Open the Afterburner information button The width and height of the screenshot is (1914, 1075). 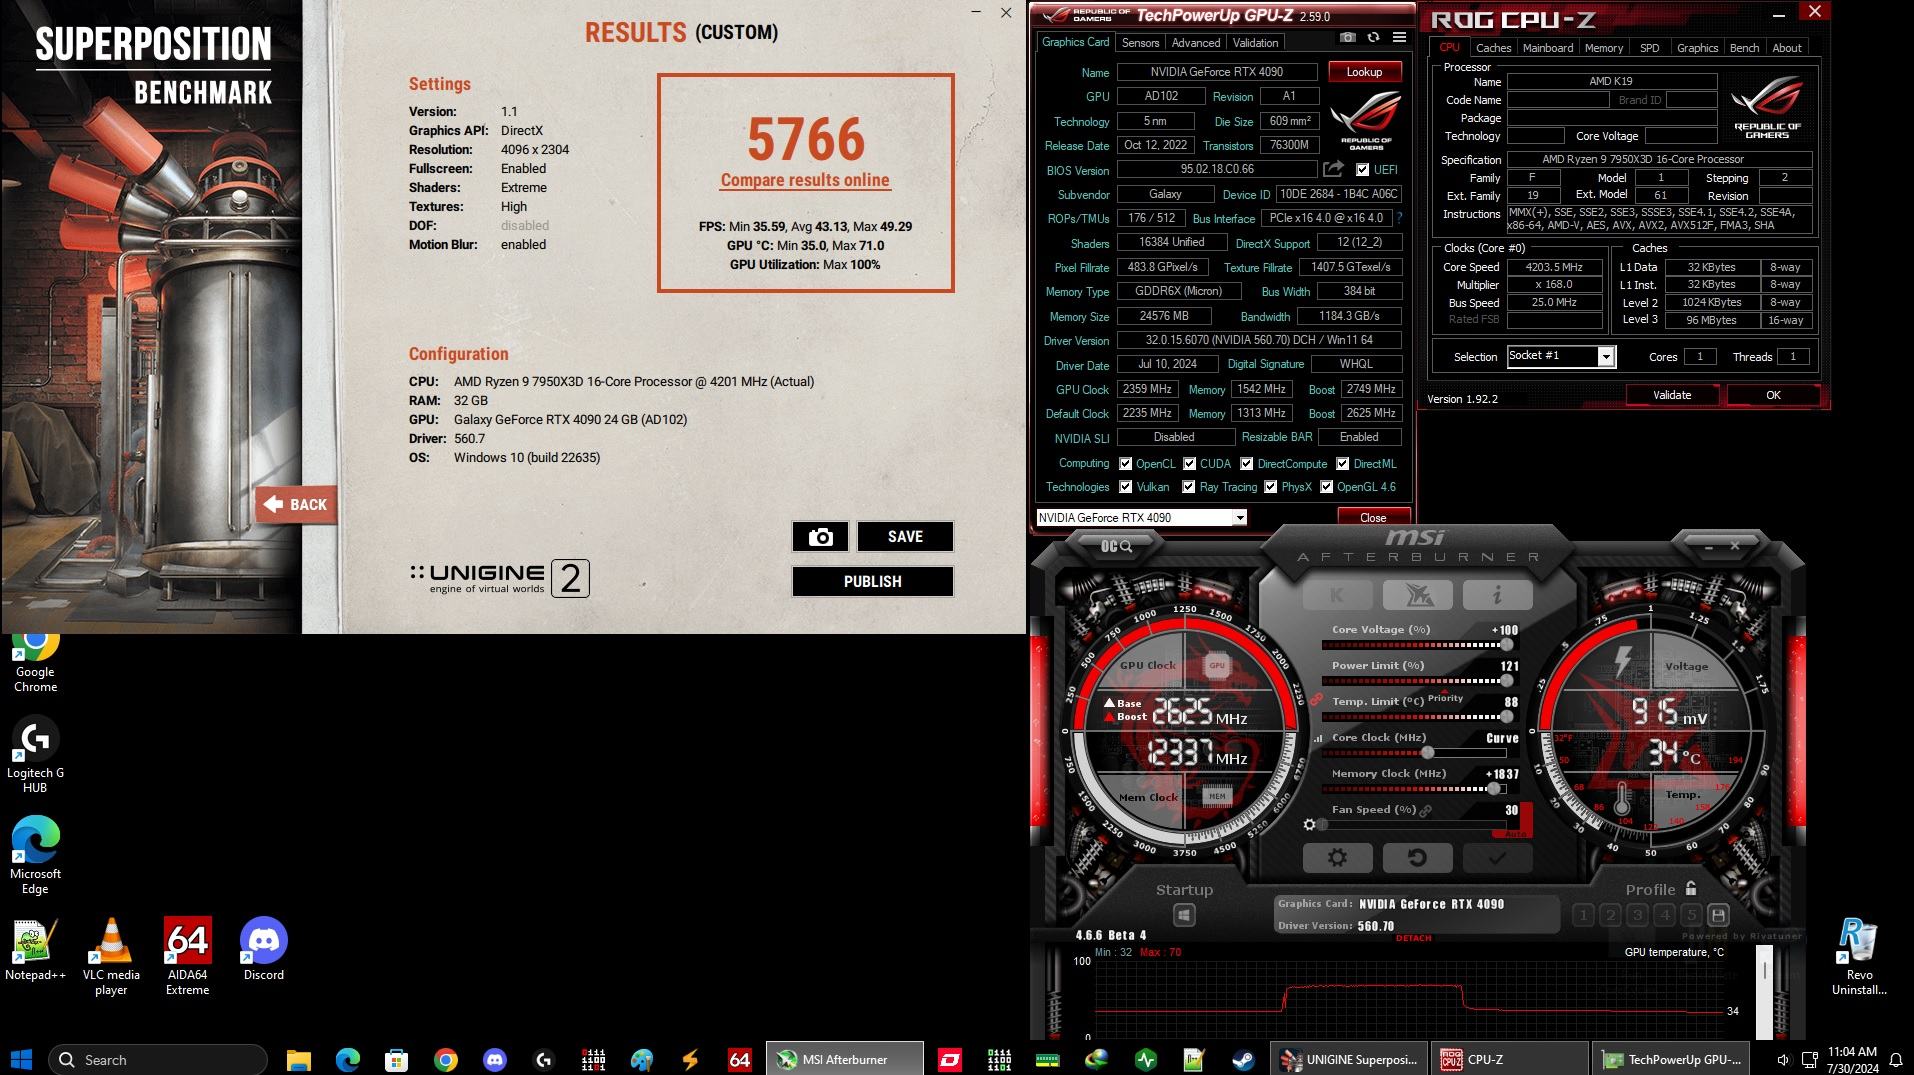1497,595
